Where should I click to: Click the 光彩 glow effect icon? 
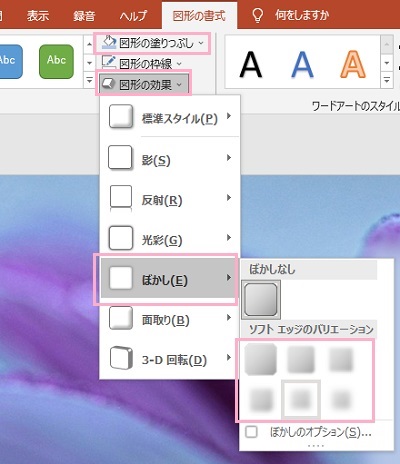(121, 238)
